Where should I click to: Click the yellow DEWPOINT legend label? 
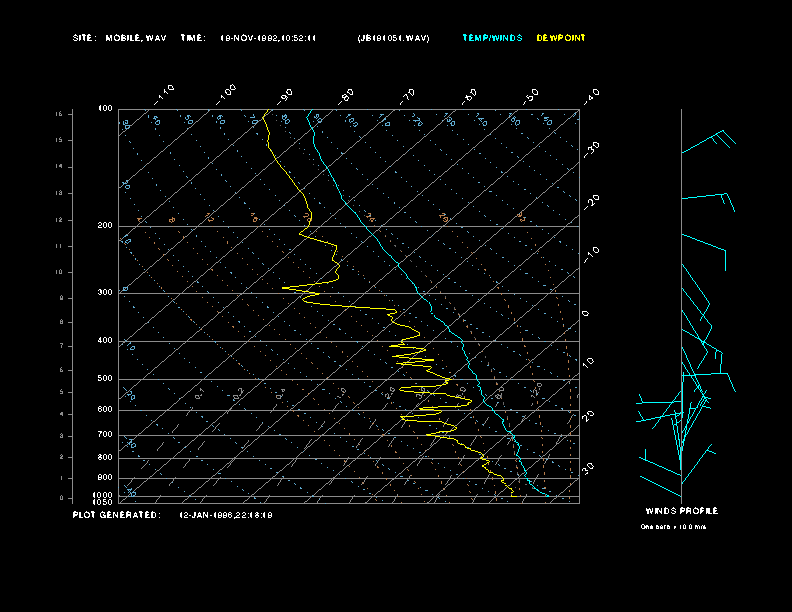pos(561,38)
